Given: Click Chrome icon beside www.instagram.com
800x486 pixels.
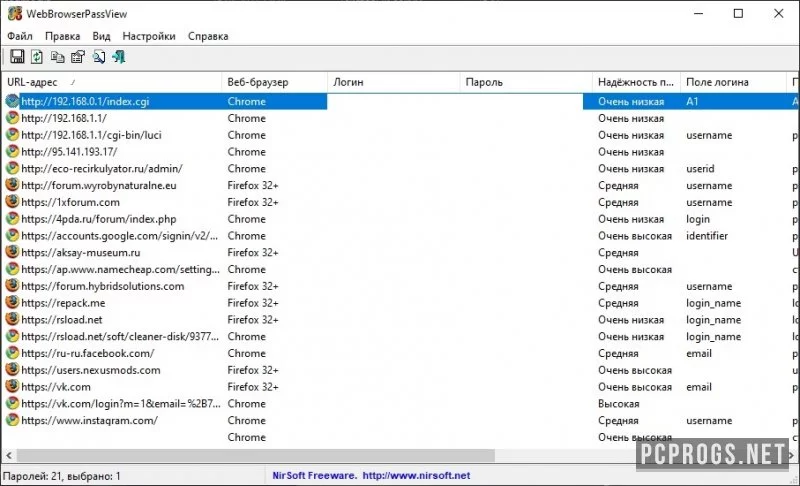Looking at the screenshot, I should coord(12,420).
